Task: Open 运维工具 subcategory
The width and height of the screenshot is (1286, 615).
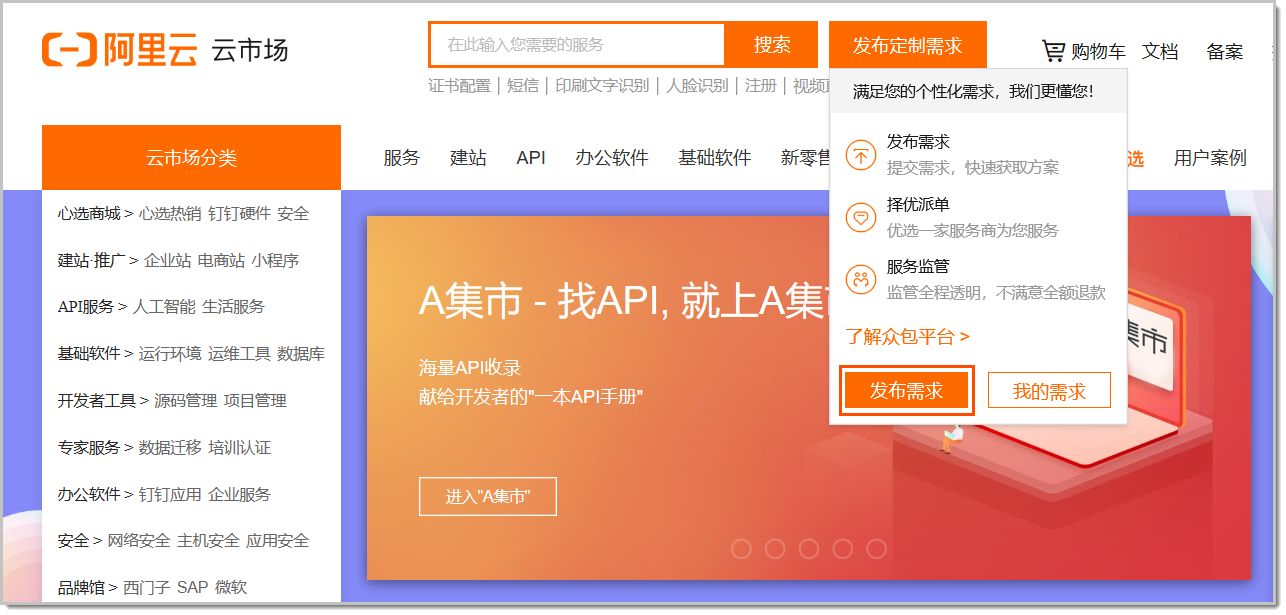Action: point(239,354)
